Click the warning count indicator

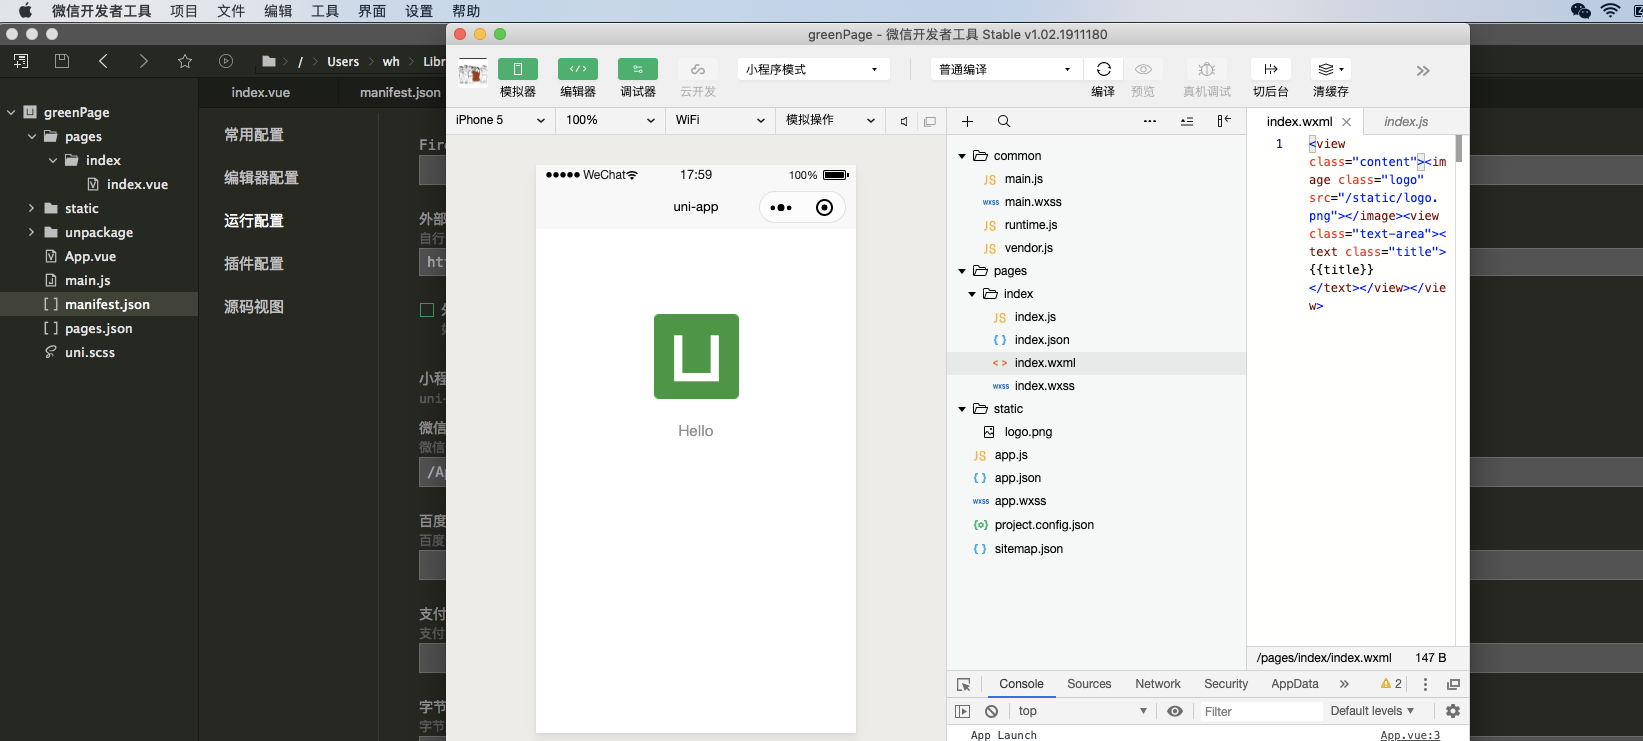point(1391,684)
